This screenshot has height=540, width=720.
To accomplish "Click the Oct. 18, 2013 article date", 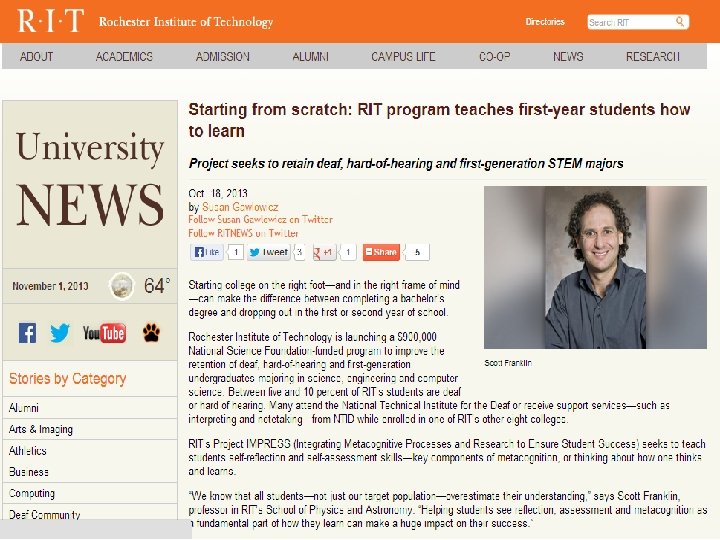I will (218, 193).
